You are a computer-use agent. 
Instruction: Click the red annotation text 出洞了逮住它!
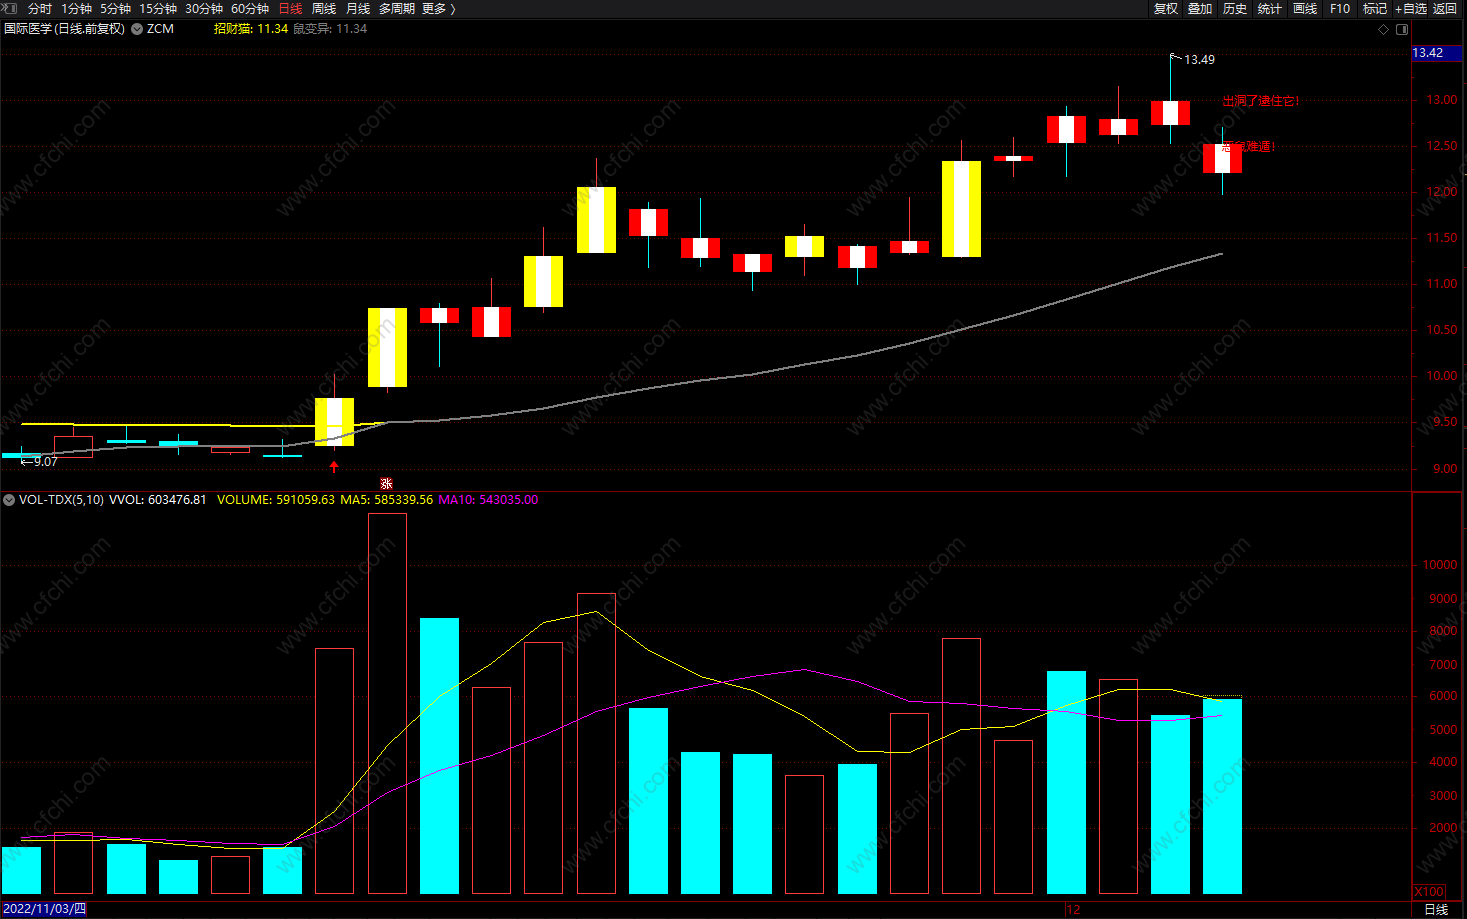click(x=1260, y=101)
